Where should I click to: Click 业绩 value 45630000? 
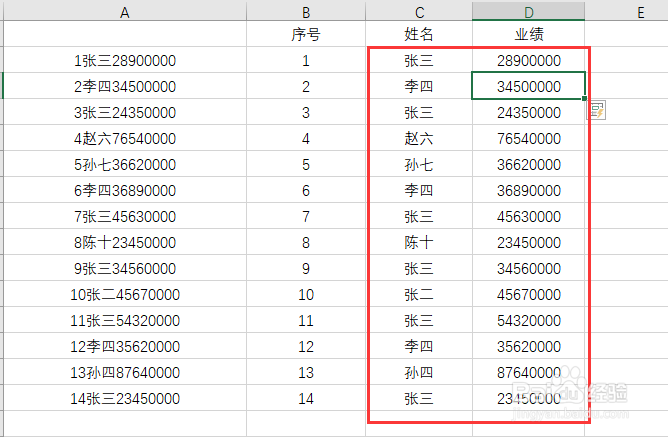(x=529, y=216)
